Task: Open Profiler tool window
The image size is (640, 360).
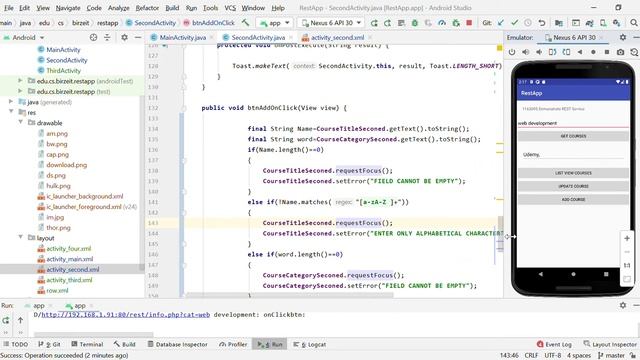Action: click(233, 344)
